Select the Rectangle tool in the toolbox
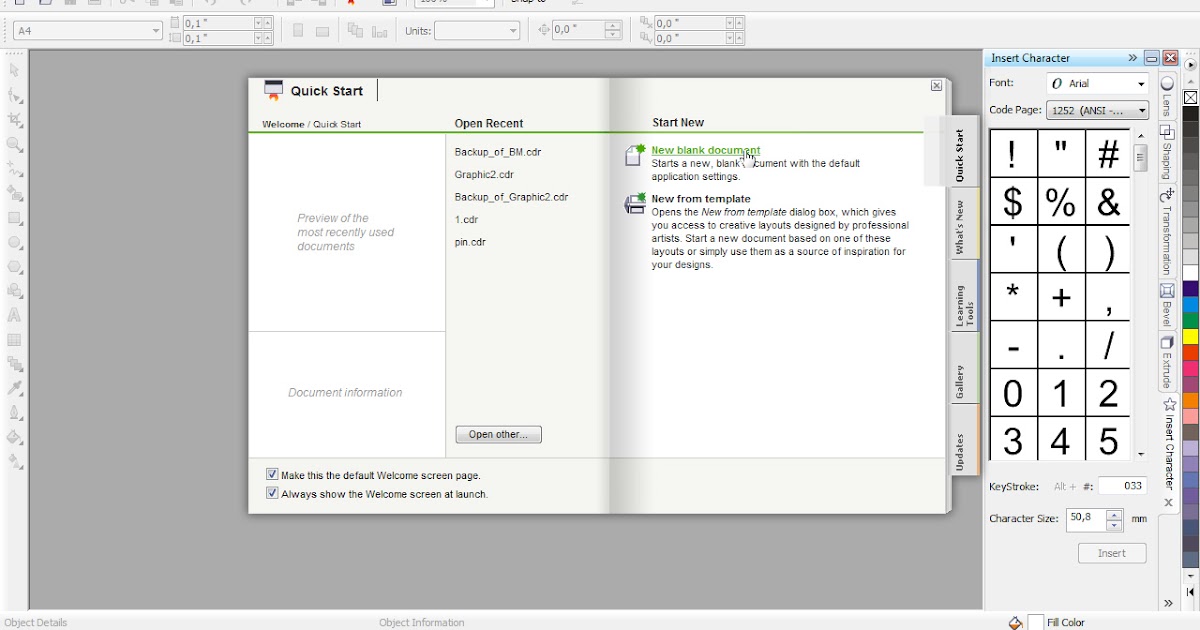 (x=15, y=218)
